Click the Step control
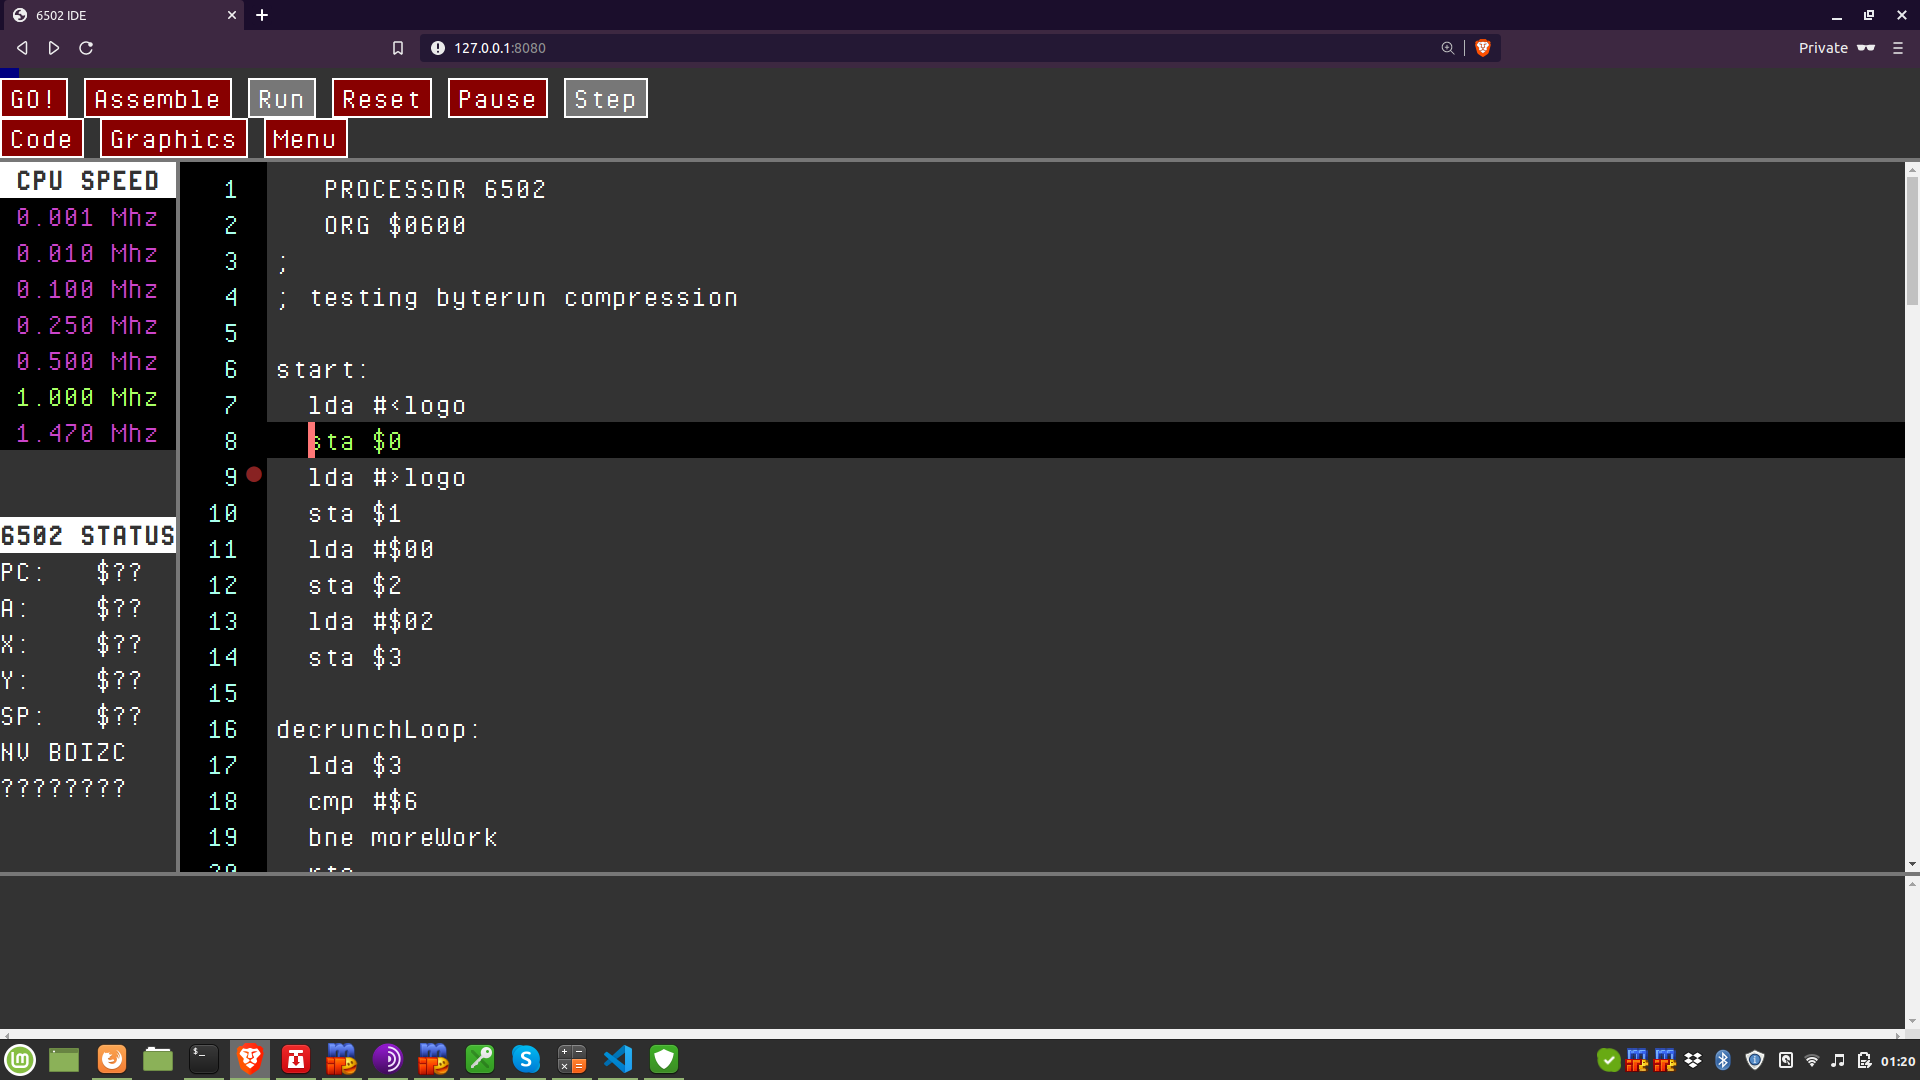The image size is (1920, 1080). (x=605, y=99)
